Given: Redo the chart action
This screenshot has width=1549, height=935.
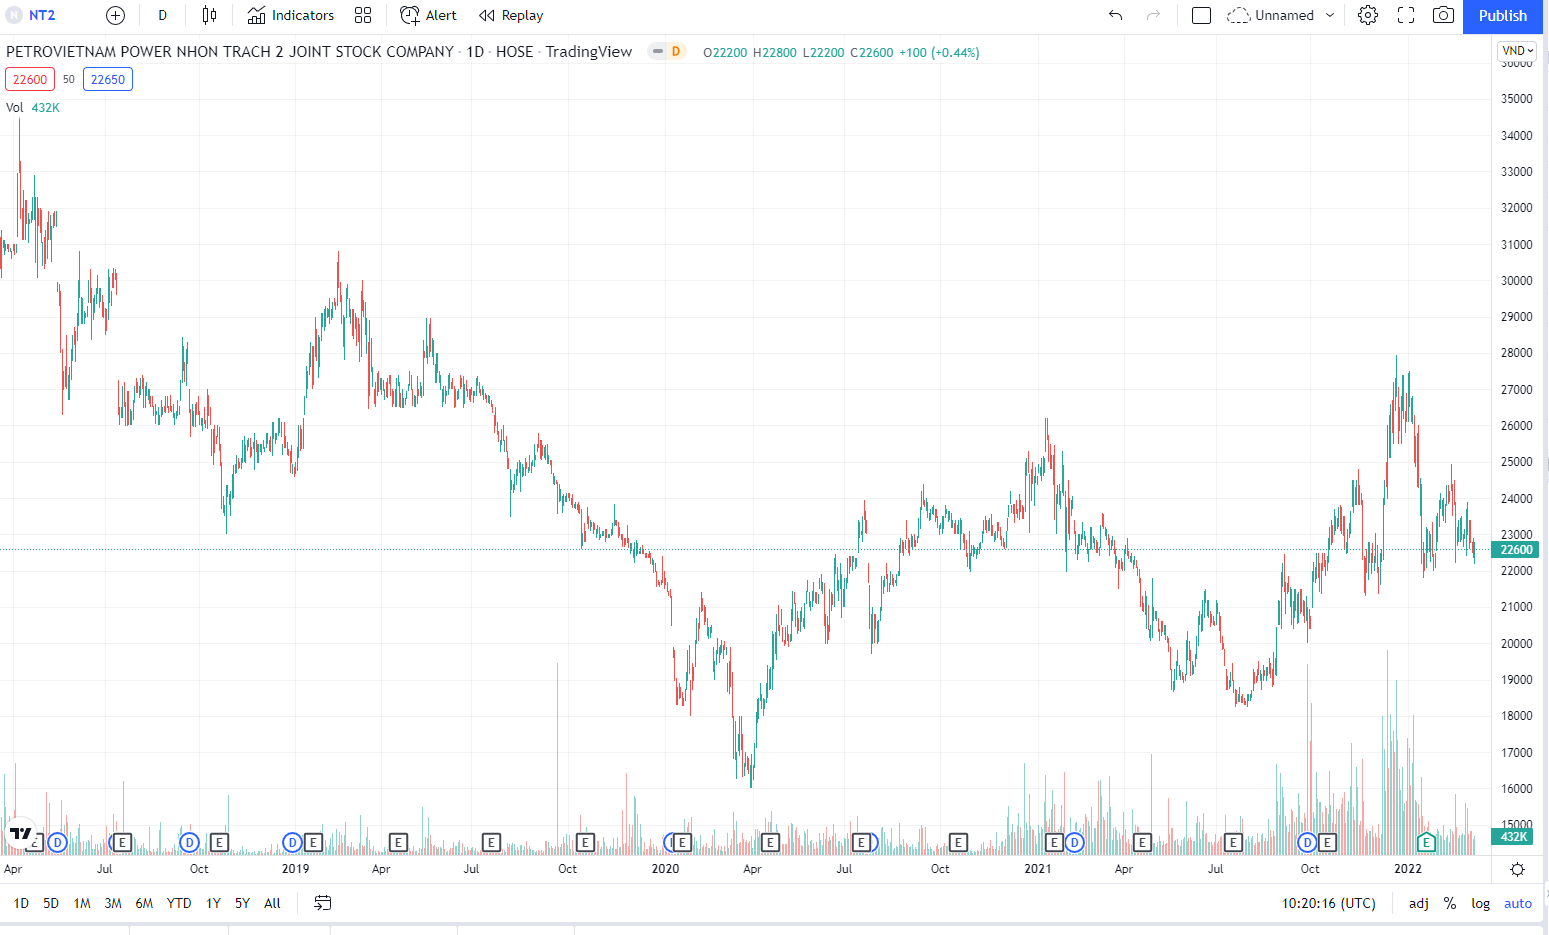Looking at the screenshot, I should pyautogui.click(x=1153, y=15).
